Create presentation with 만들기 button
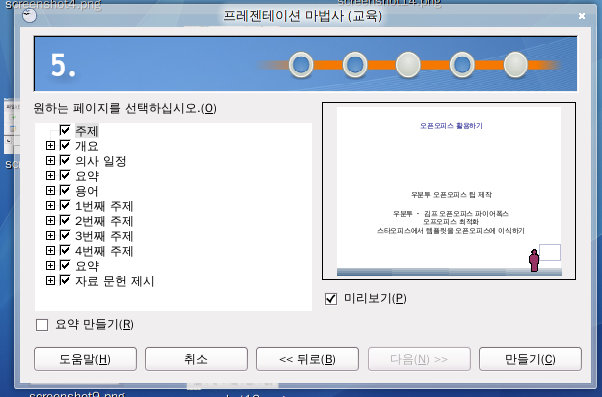The height and width of the screenshot is (397, 602). click(x=530, y=359)
